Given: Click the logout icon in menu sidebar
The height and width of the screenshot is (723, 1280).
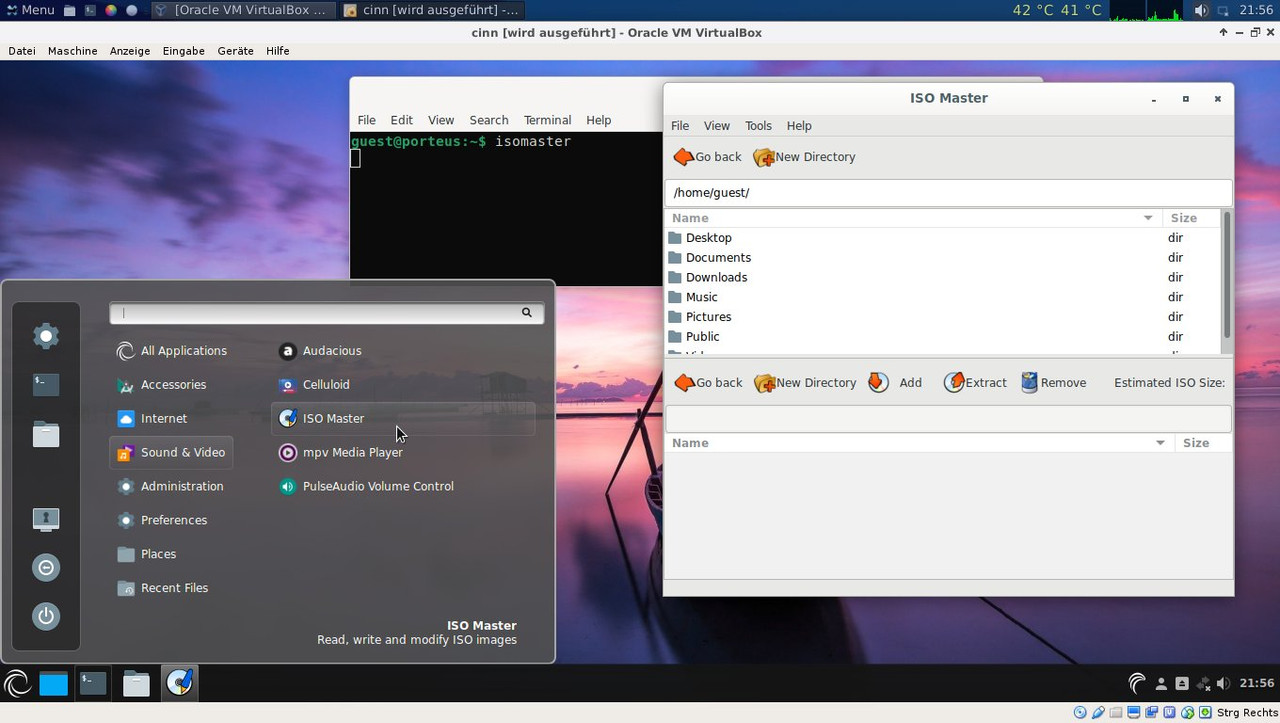Looking at the screenshot, I should click(46, 568).
